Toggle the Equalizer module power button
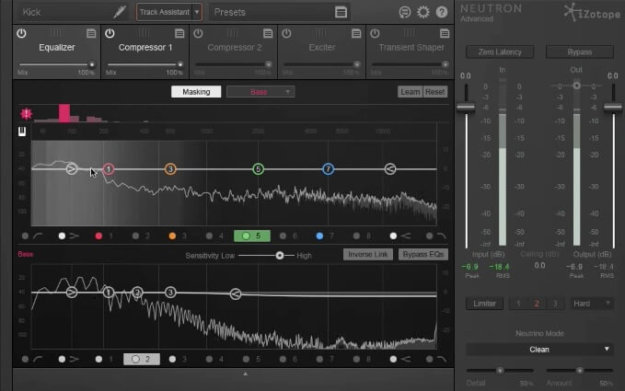The height and width of the screenshot is (391, 625). point(22,33)
